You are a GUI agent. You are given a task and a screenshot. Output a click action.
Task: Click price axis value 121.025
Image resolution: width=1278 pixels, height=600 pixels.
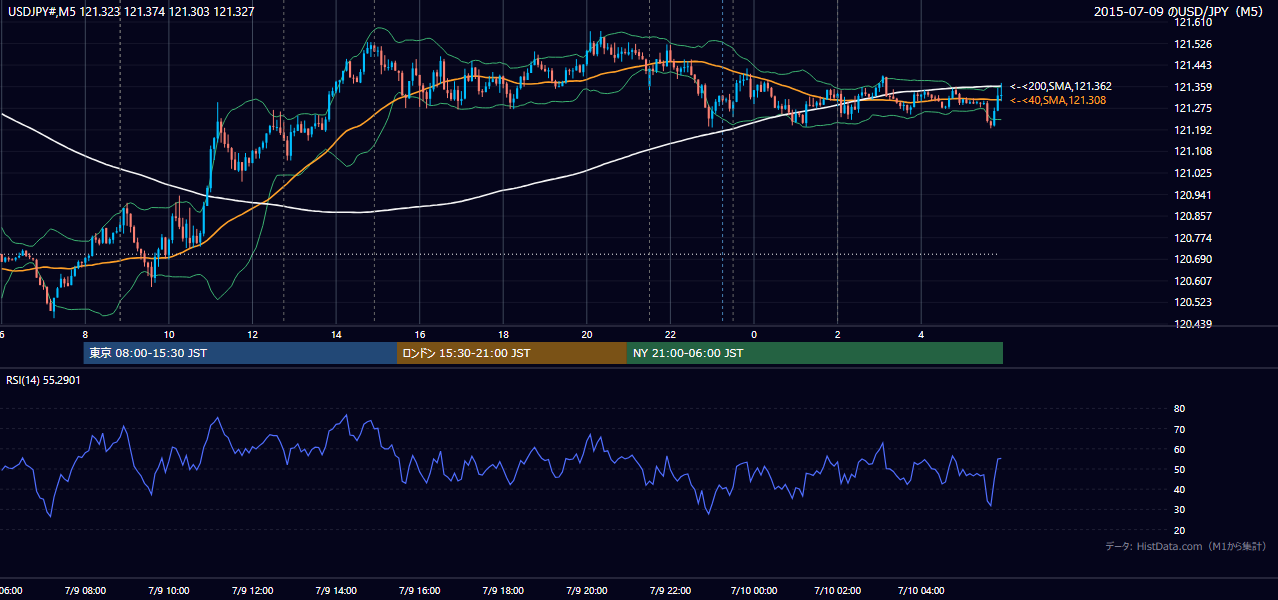point(1192,173)
